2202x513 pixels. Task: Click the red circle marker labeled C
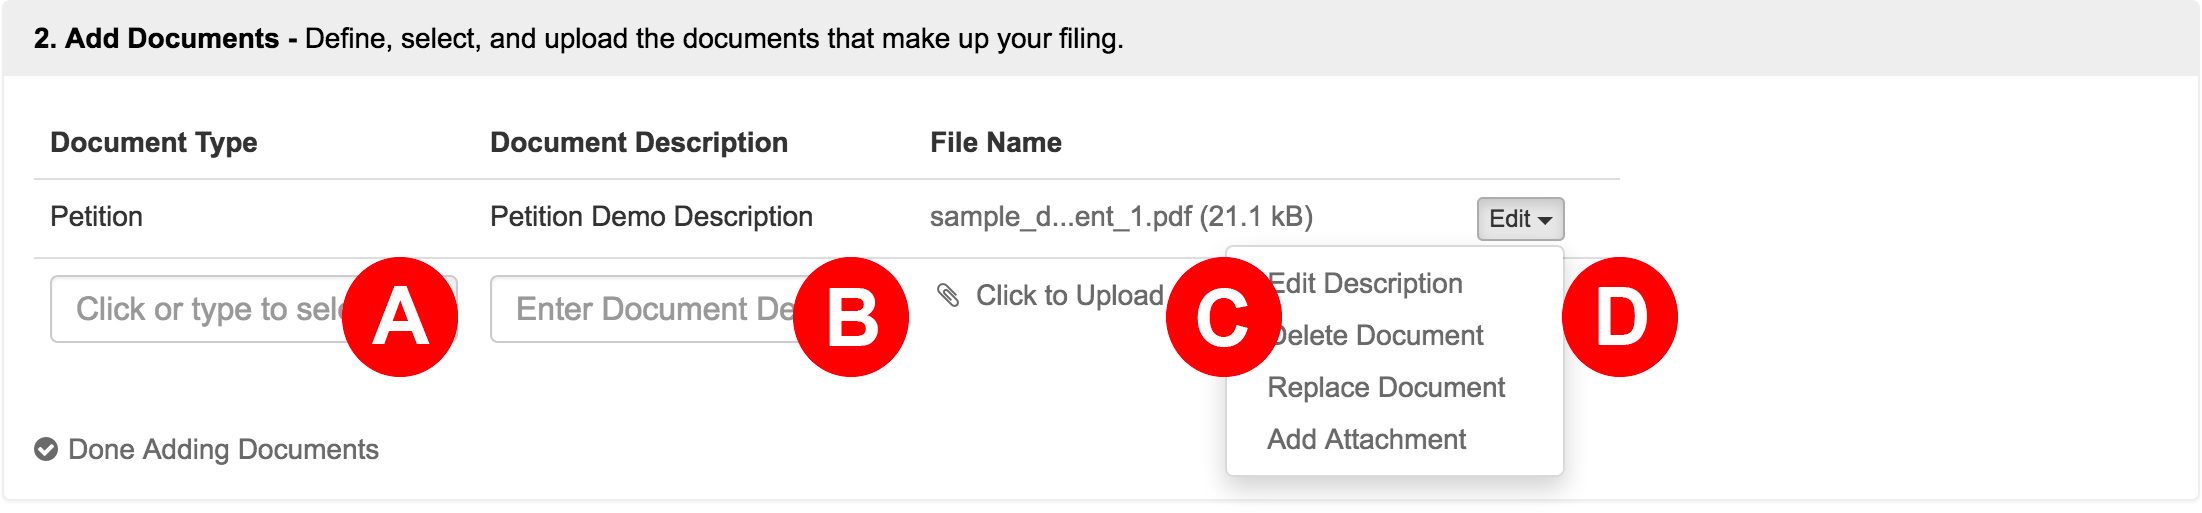[1224, 317]
